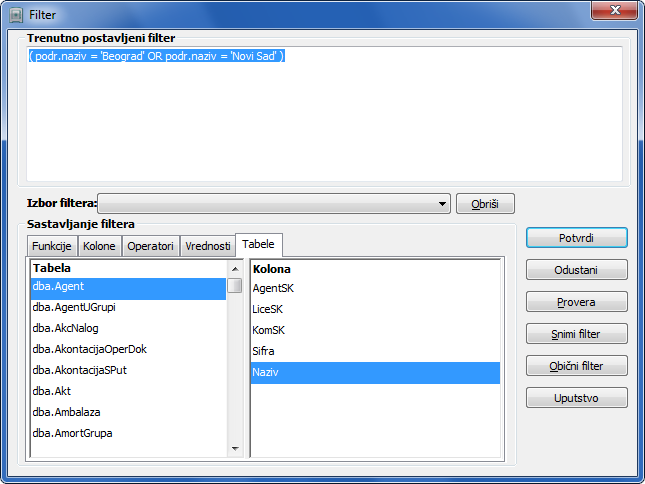Select dba.AgentUGrupi in table list
Viewport: 645px width, 484px height.
click(x=72, y=307)
